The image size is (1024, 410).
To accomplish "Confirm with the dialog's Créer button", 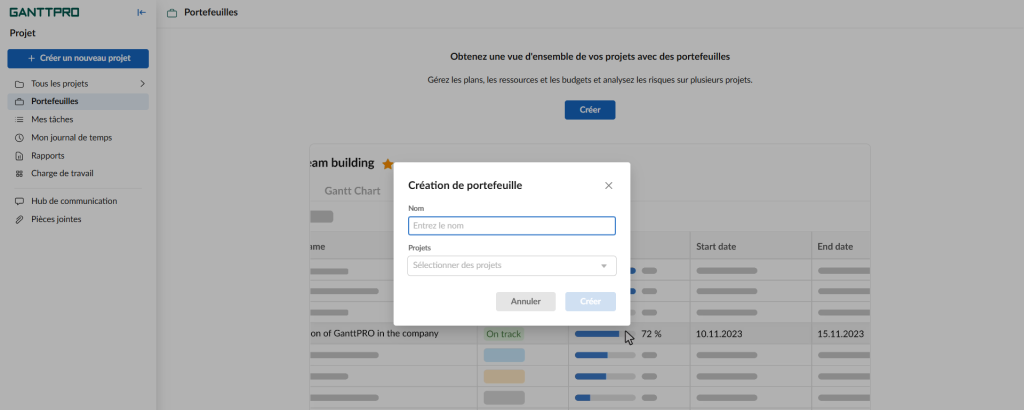I will pos(590,302).
